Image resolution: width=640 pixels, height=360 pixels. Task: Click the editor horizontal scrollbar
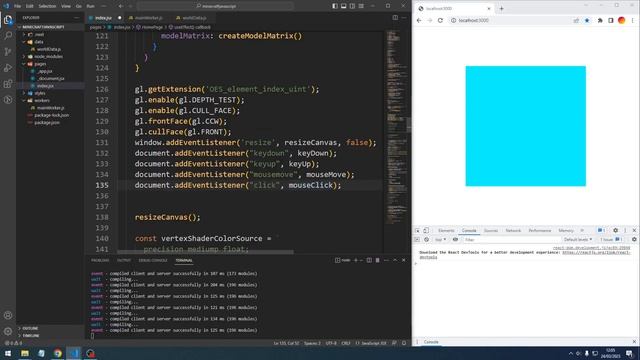click(206, 252)
